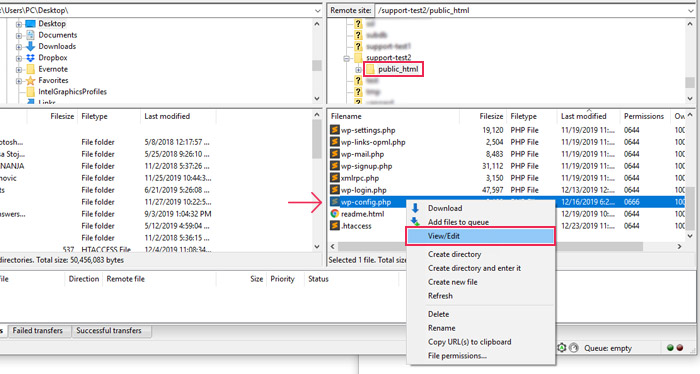The width and height of the screenshot is (700, 374).
Task: Click the .htaccess file icon
Action: coord(335,226)
